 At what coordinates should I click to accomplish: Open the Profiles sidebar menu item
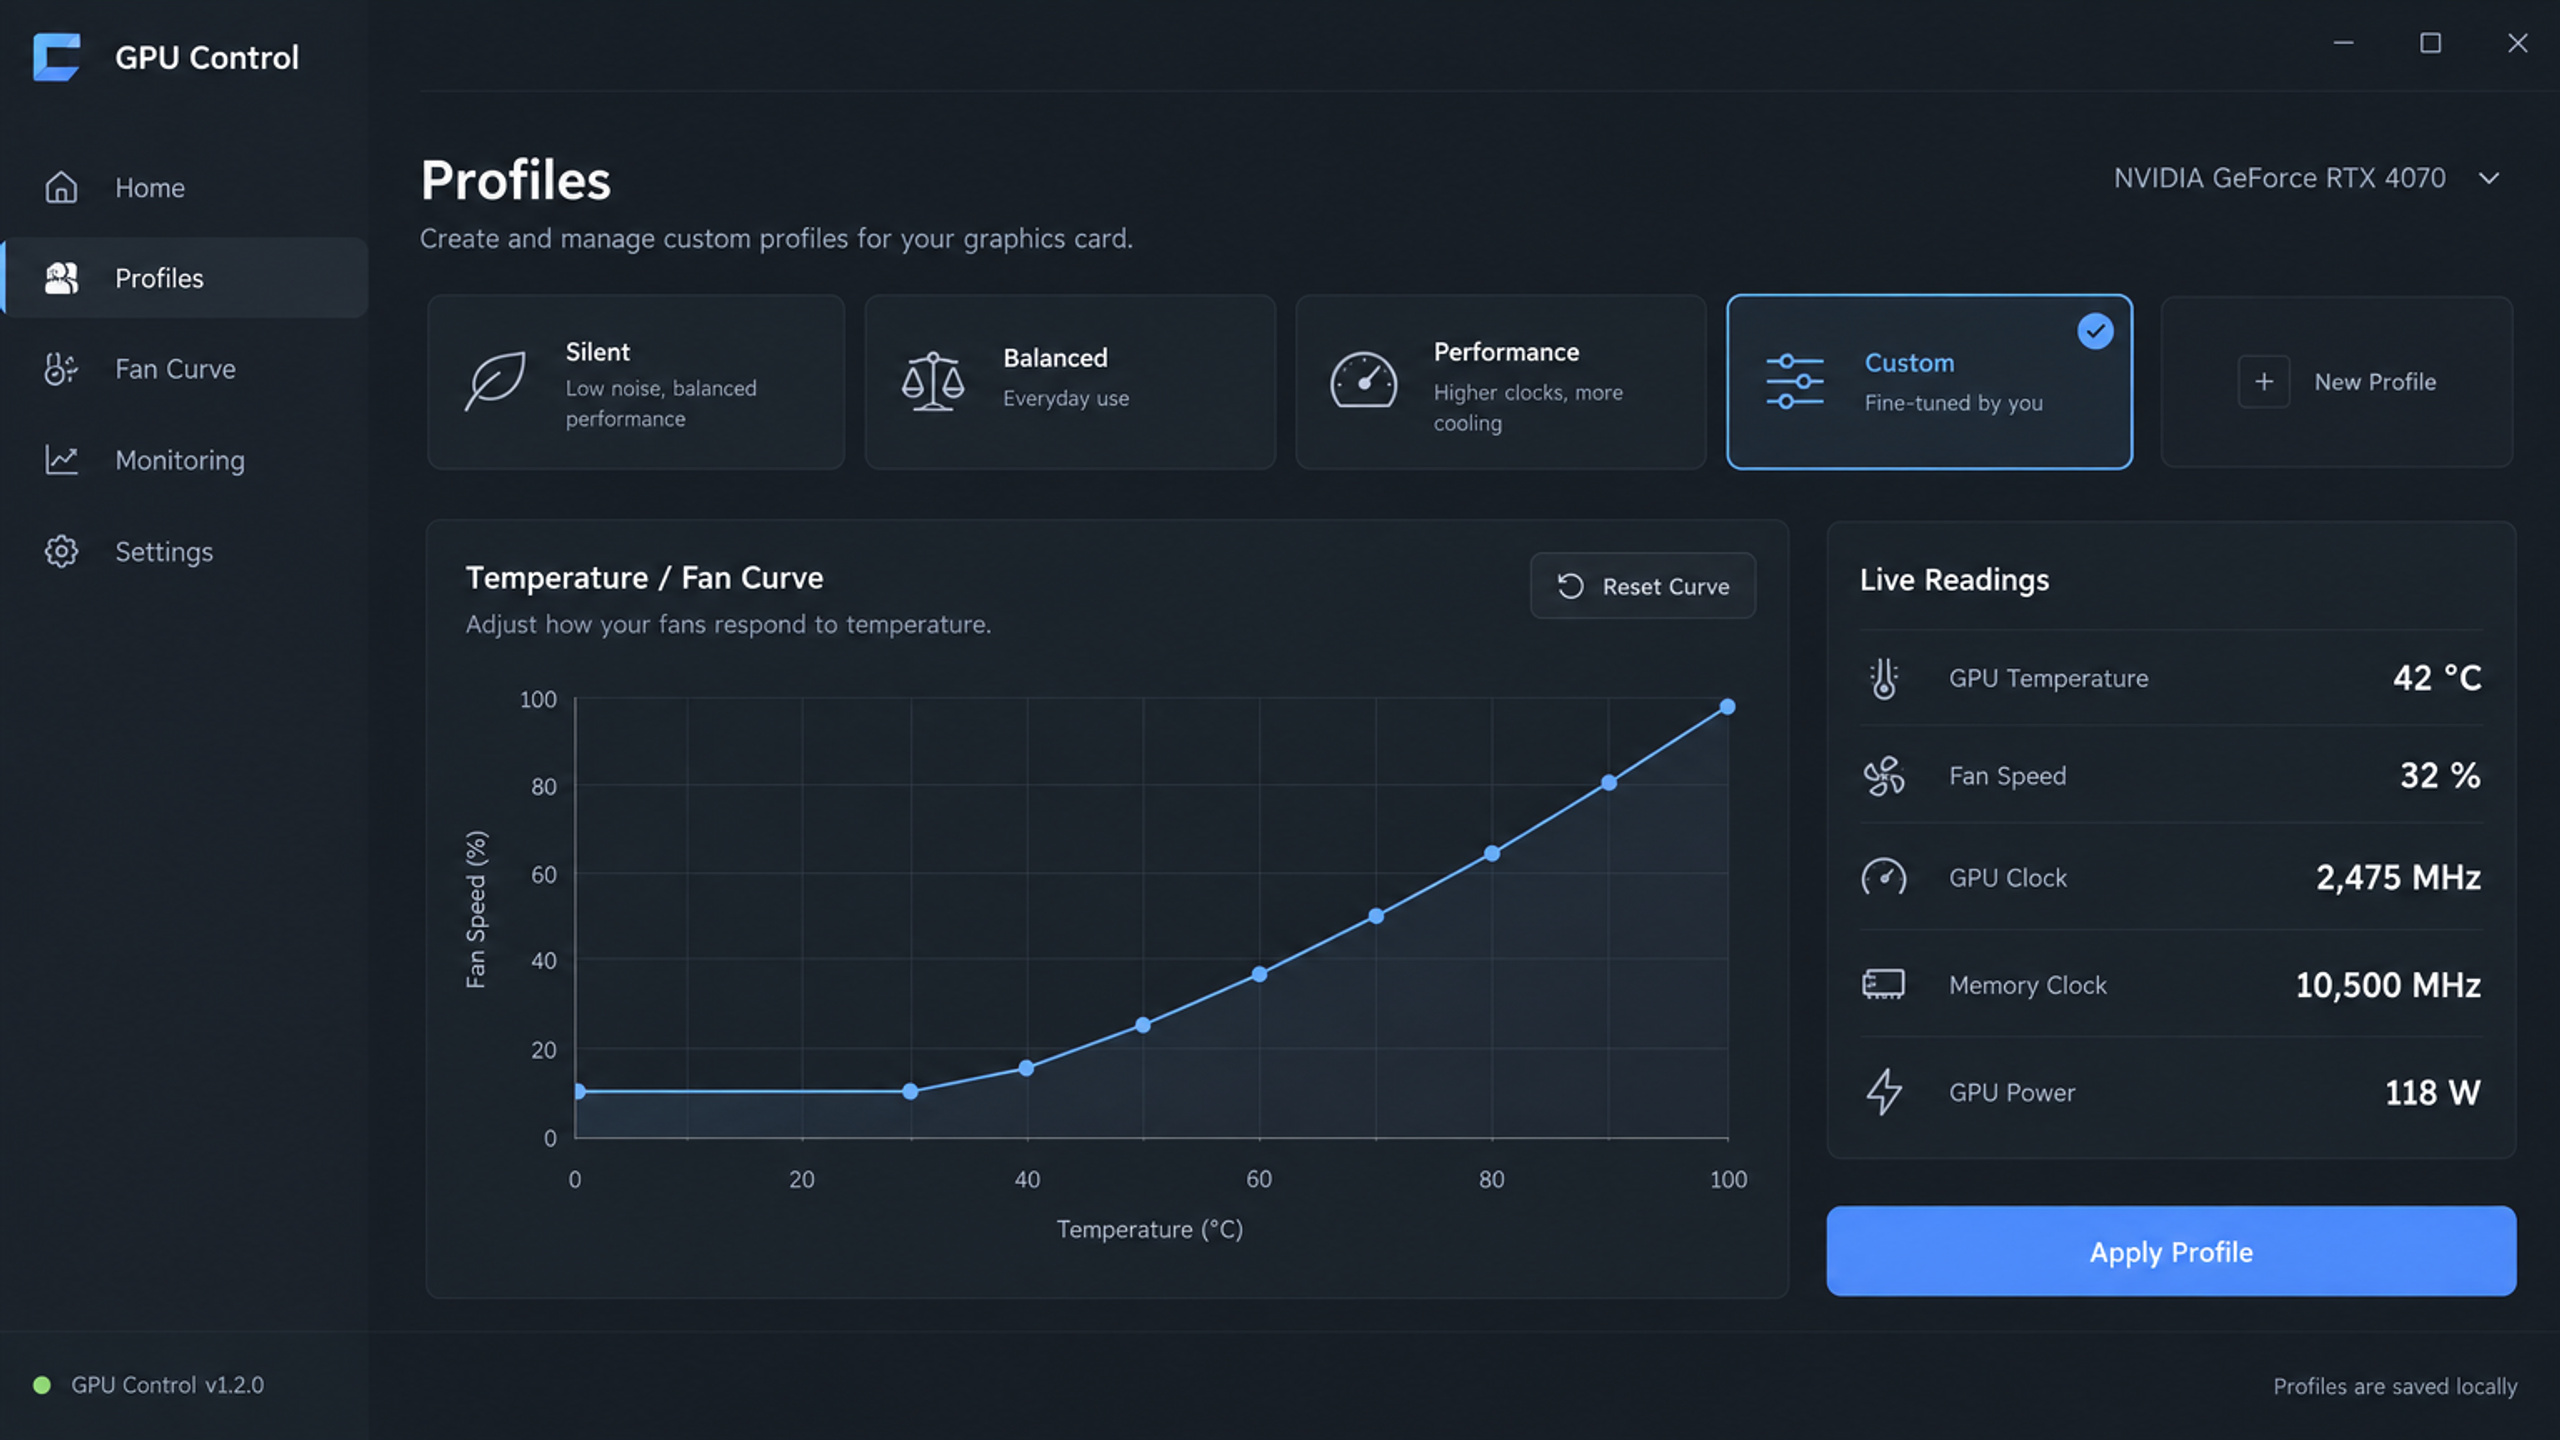(186, 278)
